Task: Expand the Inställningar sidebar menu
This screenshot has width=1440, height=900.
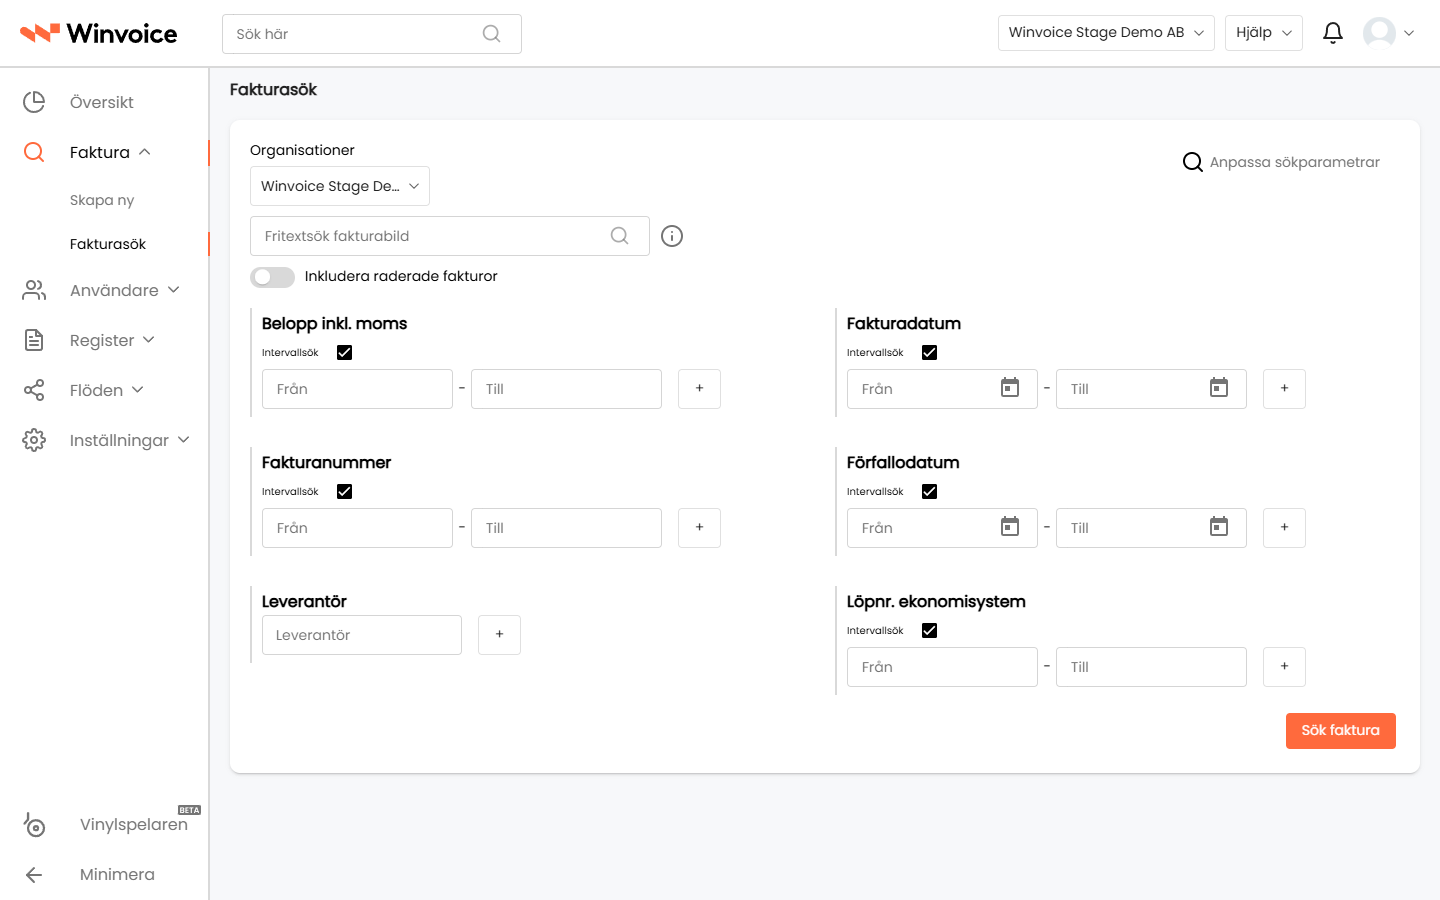Action: click(x=129, y=440)
